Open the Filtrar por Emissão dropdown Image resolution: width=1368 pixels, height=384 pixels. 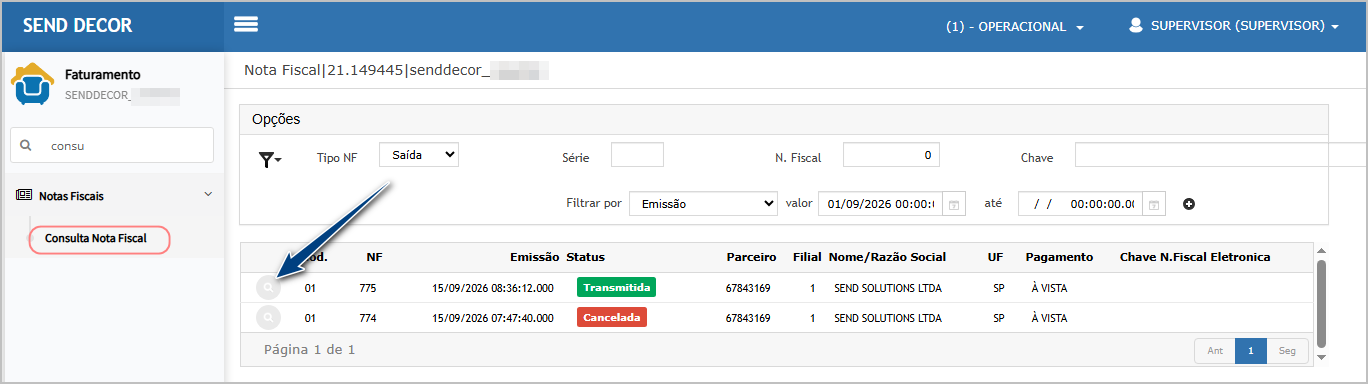pyautogui.click(x=703, y=204)
